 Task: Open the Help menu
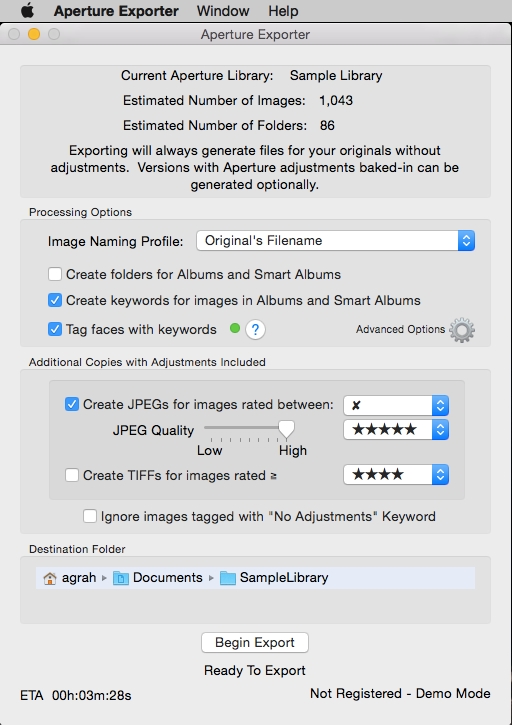point(283,11)
